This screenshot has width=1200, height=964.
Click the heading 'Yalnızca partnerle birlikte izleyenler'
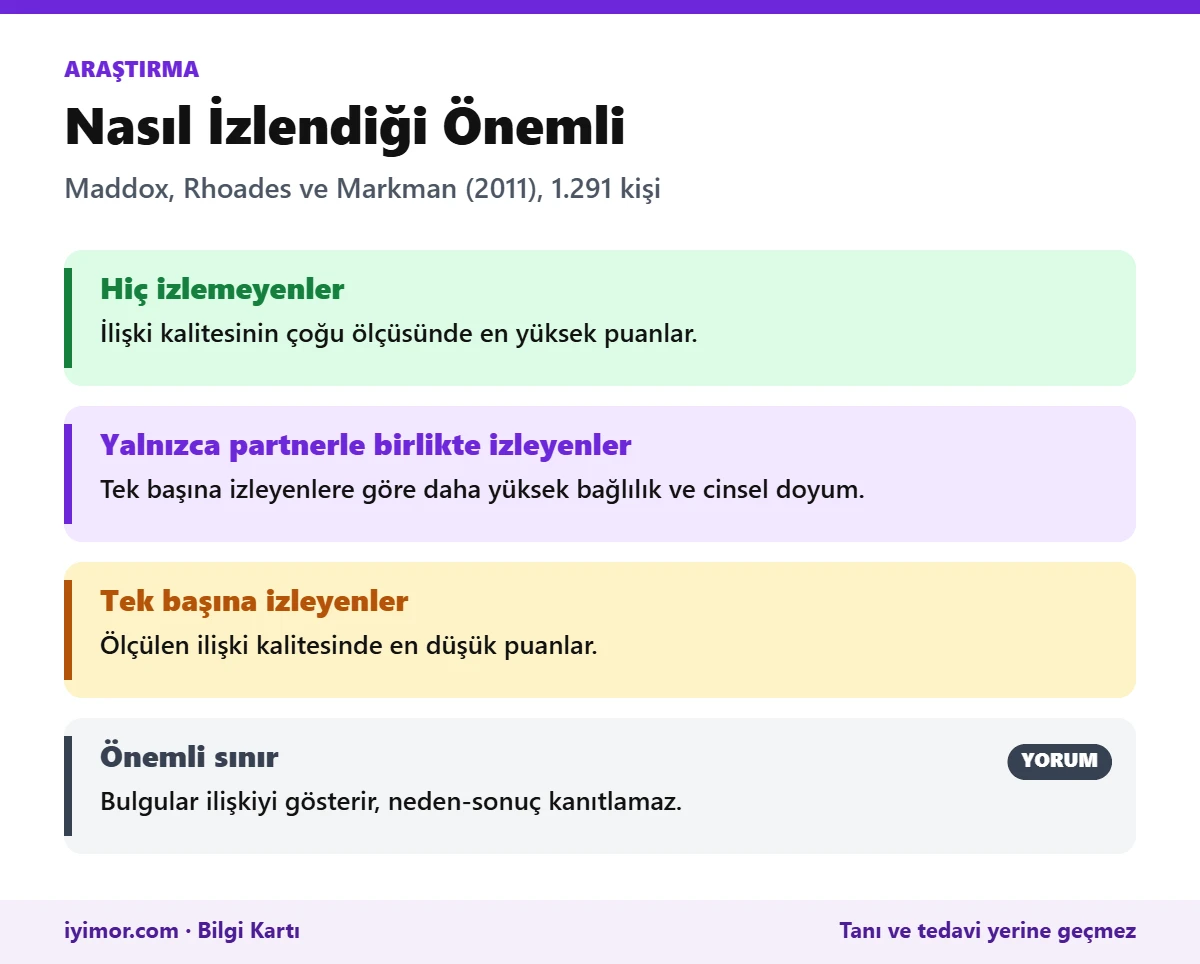(366, 445)
